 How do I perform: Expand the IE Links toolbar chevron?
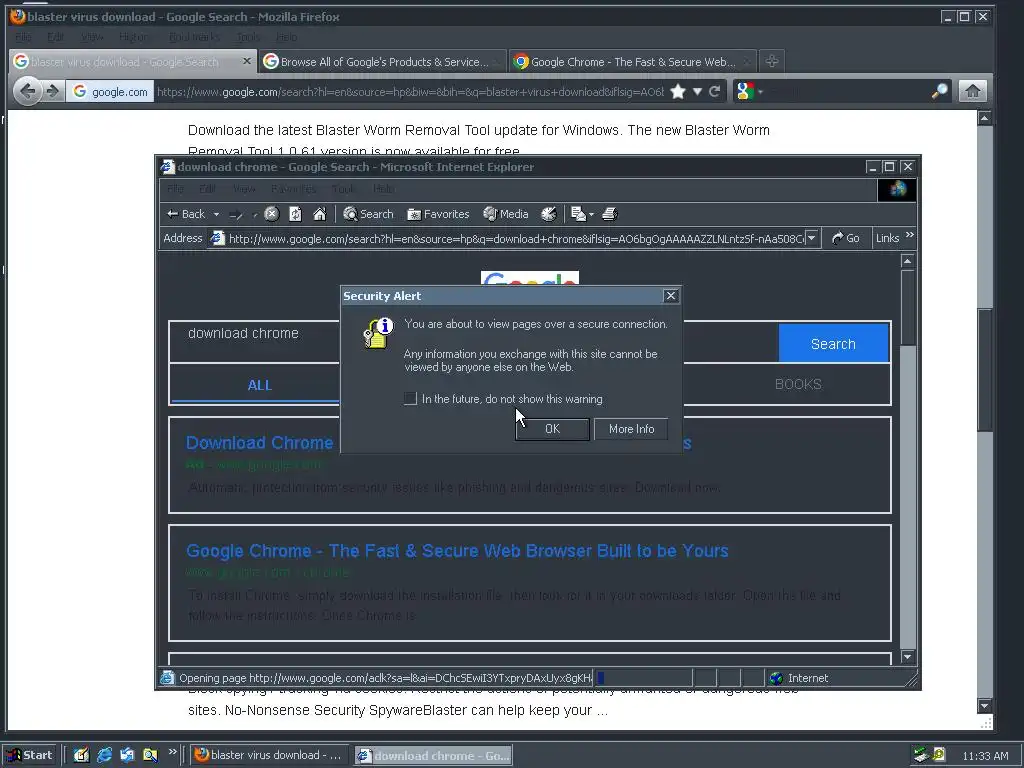(x=910, y=235)
